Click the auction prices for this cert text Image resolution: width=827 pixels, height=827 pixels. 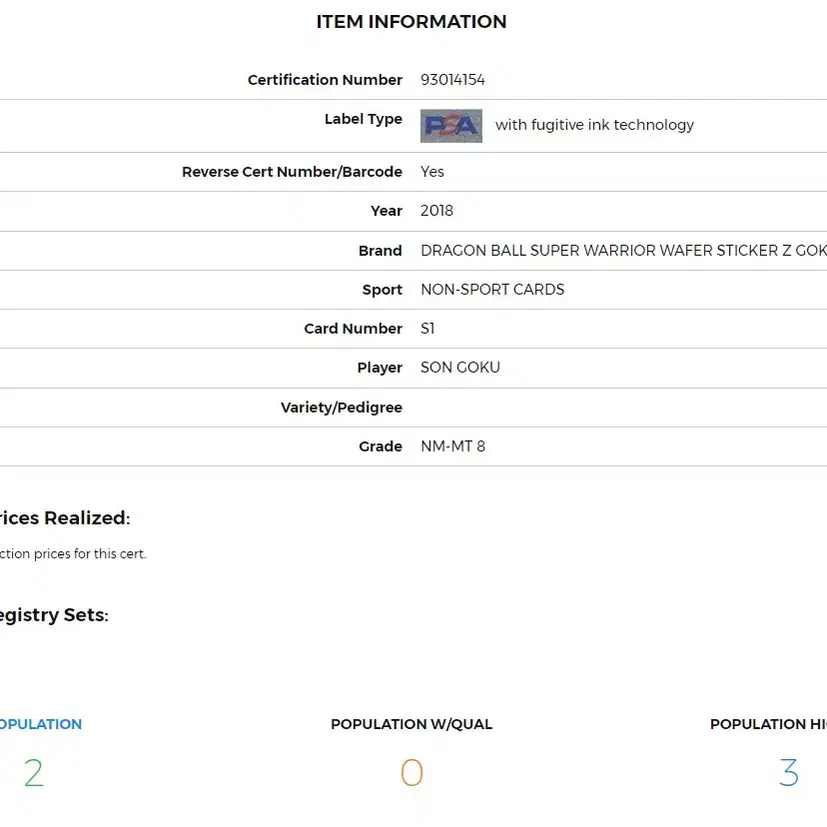click(73, 554)
